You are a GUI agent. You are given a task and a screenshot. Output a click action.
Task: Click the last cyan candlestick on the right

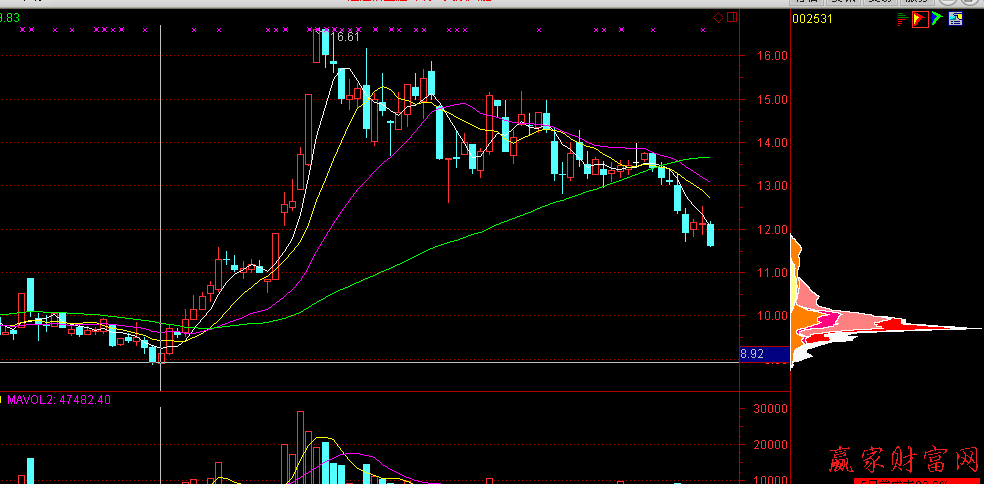pos(711,235)
